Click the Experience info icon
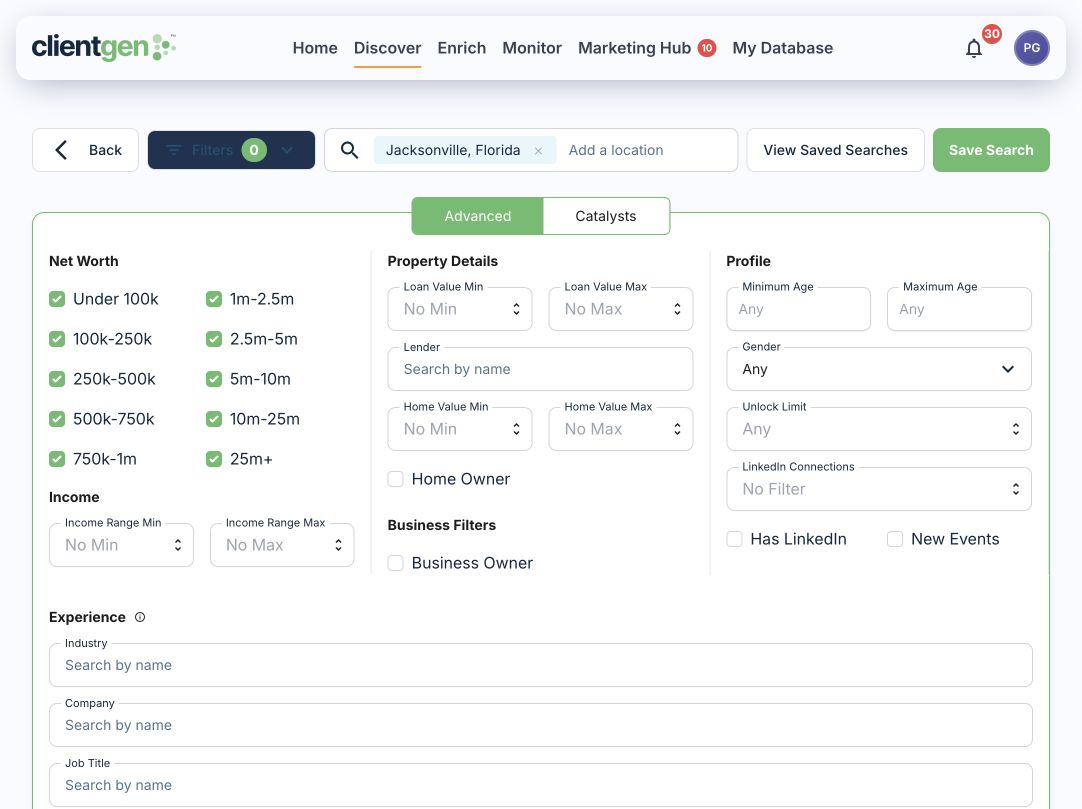 (140, 617)
